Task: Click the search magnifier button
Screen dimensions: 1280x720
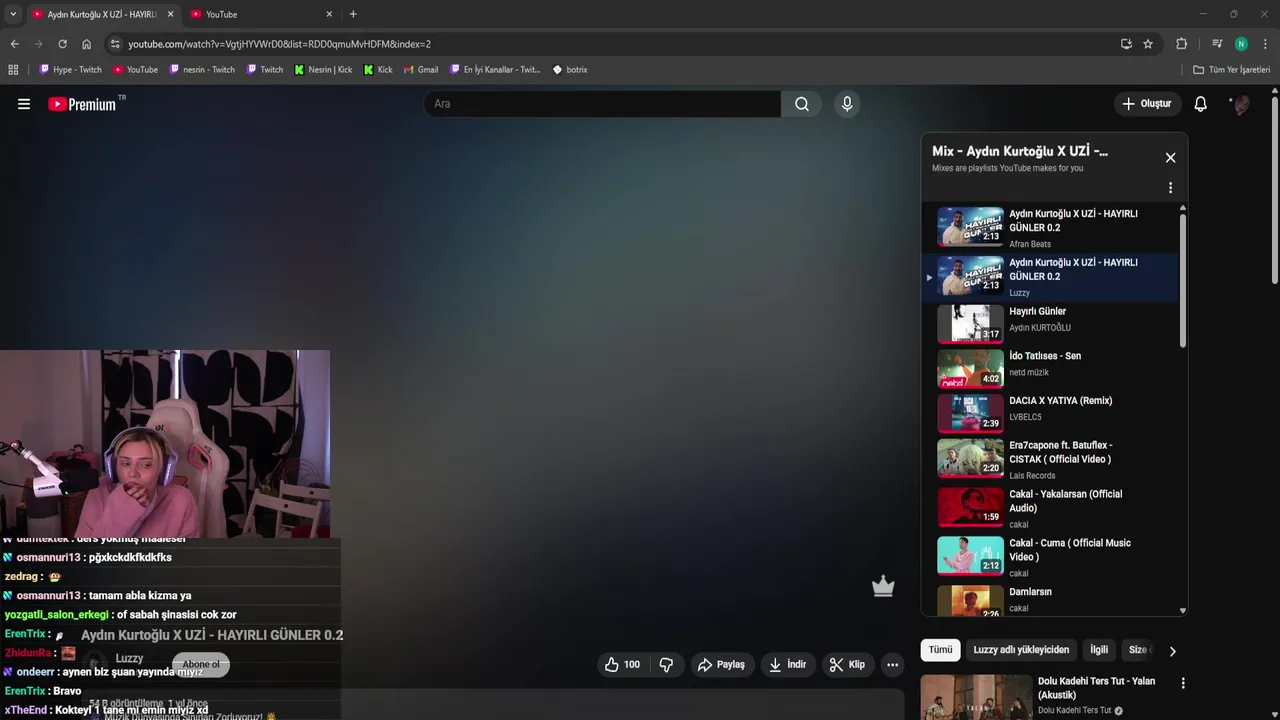Action: click(802, 104)
